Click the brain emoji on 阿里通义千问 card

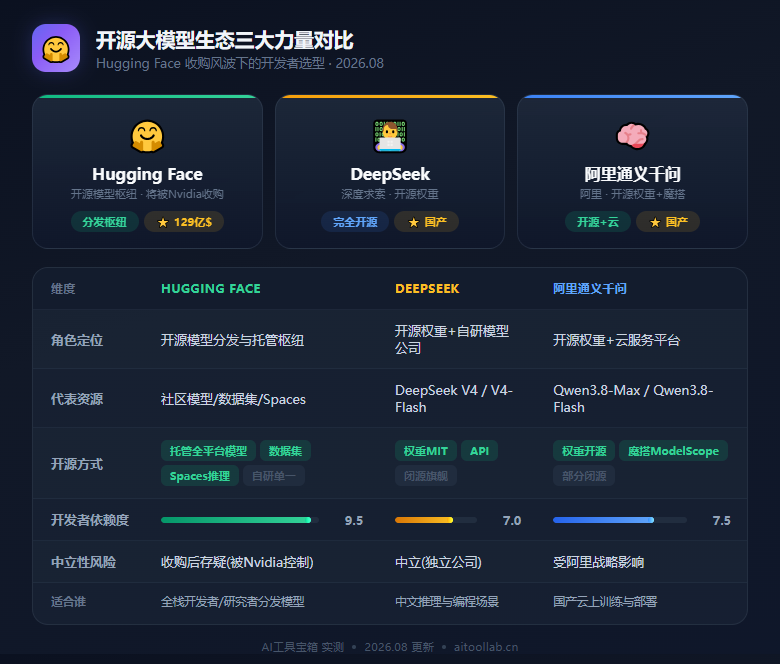pyautogui.click(x=632, y=136)
